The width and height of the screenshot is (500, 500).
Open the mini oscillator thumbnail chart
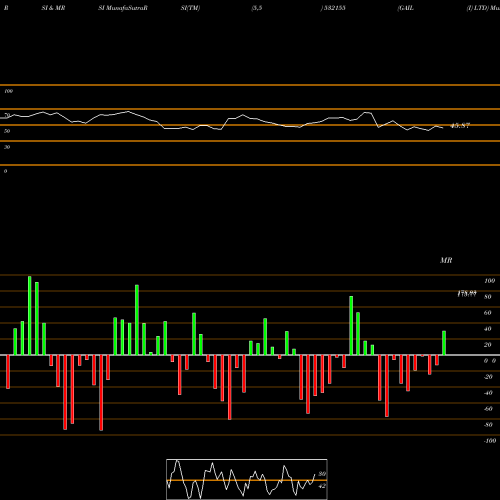tap(247, 479)
